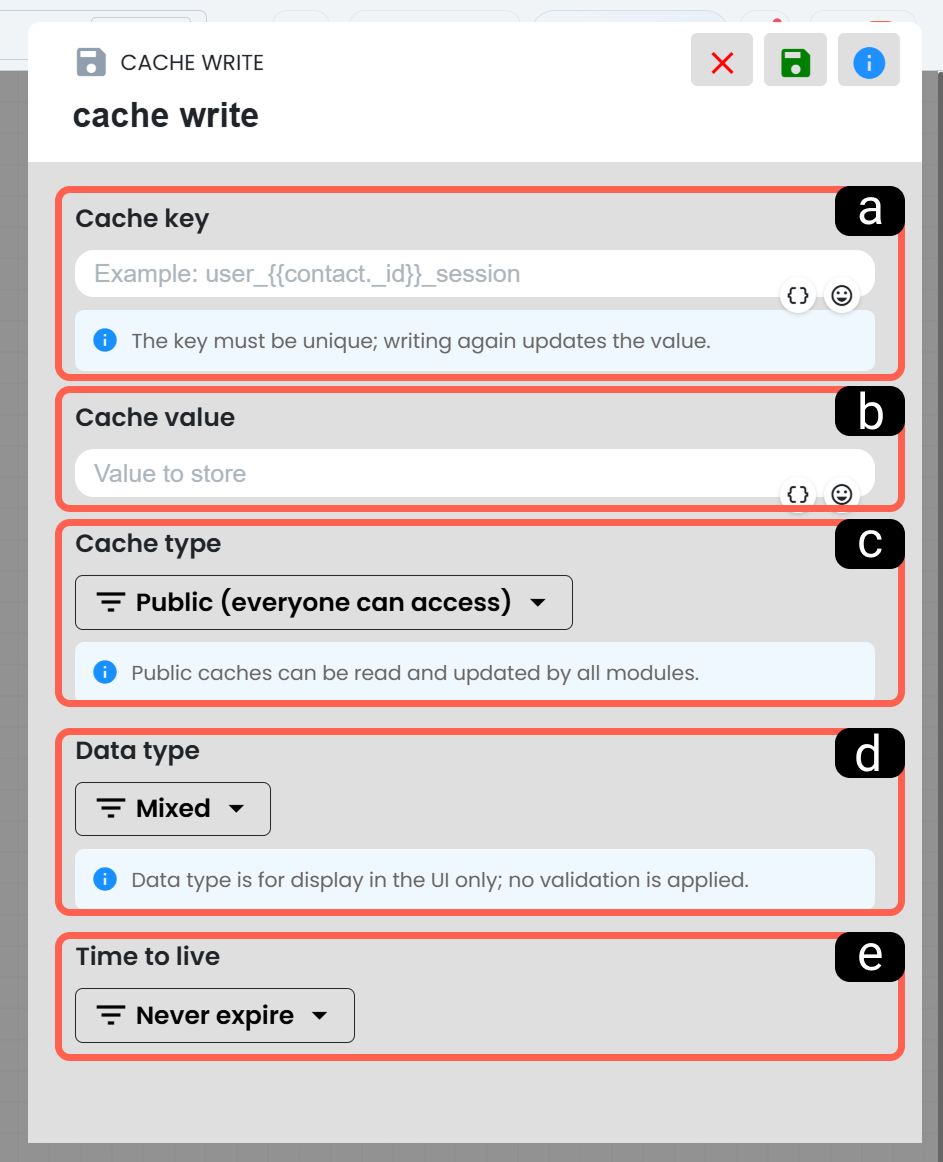Expand the Data type Mixed dropdown

click(x=173, y=809)
